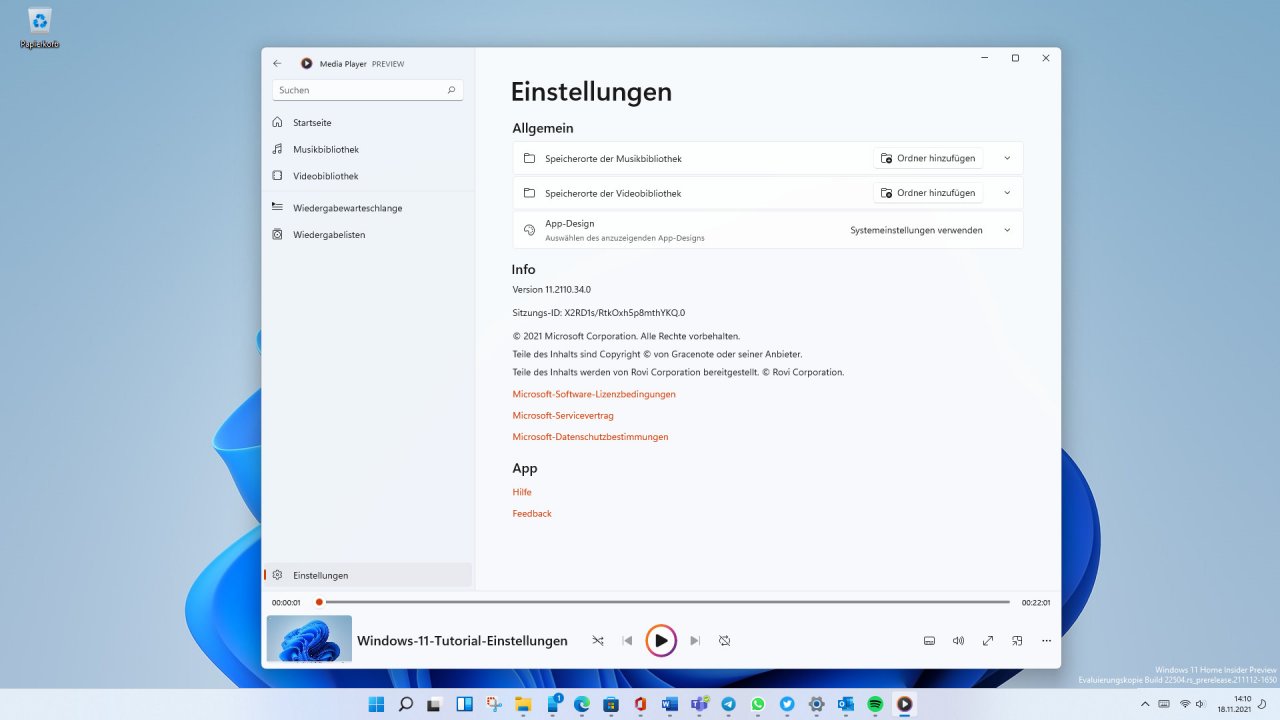The image size is (1280, 720).
Task: Add folder to Musikbibliothek locations
Action: click(x=928, y=158)
